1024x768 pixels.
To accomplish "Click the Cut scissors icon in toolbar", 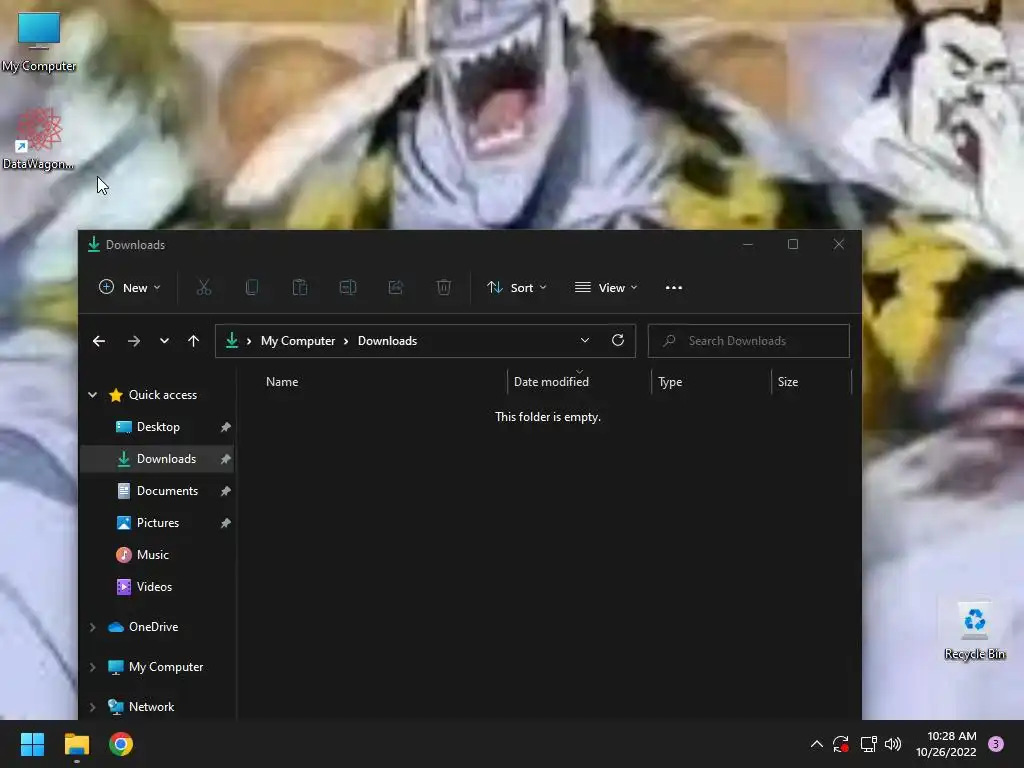I will coord(204,287).
